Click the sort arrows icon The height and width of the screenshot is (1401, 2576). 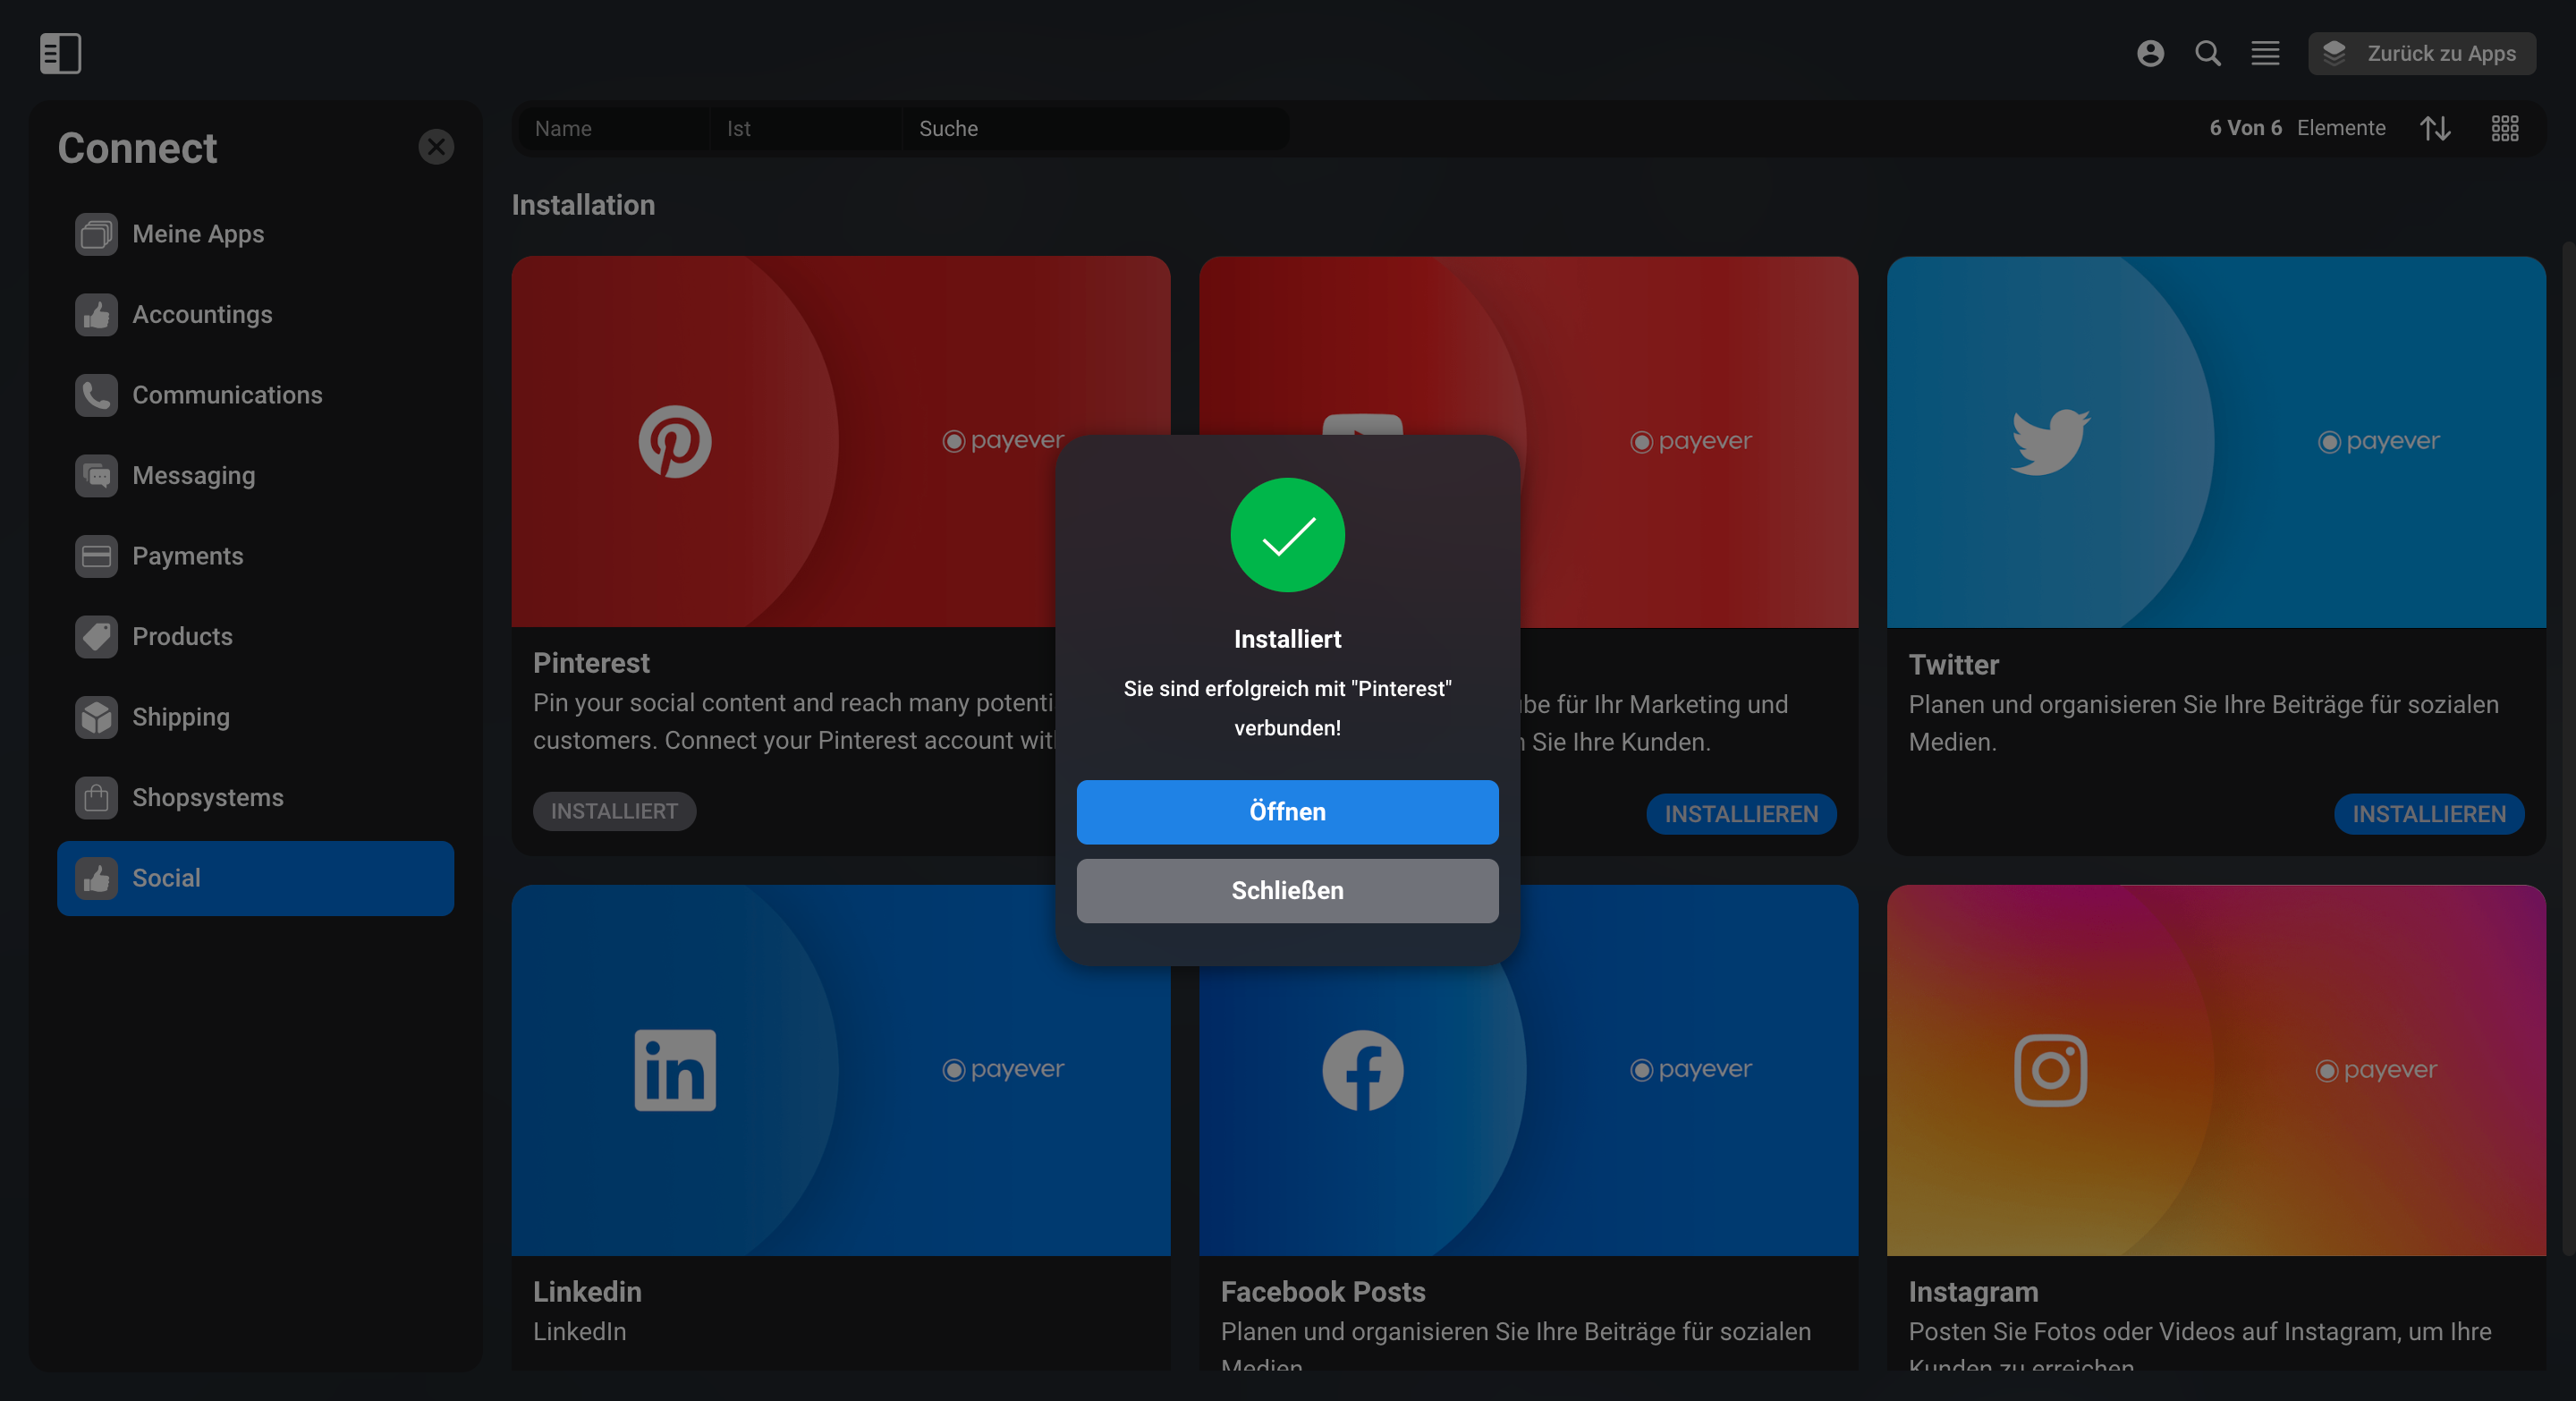(2435, 128)
